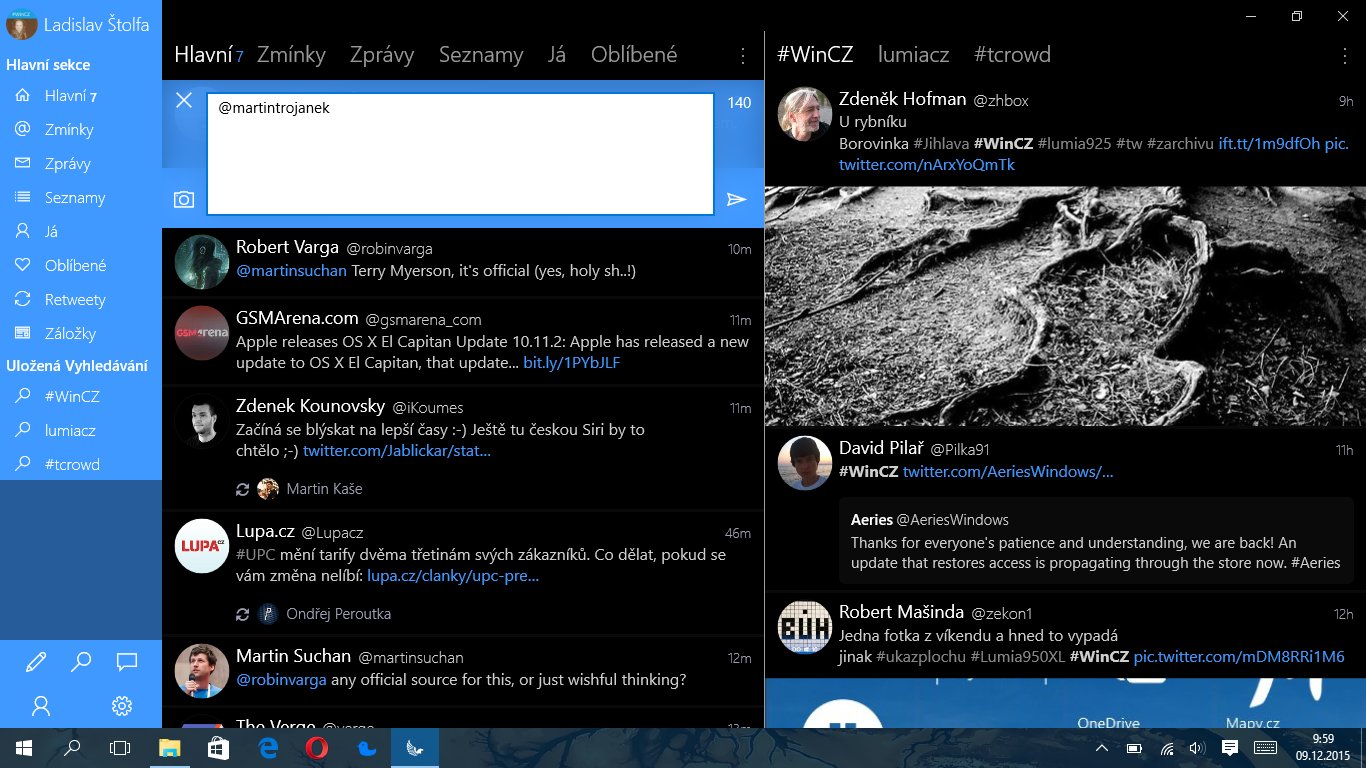Screen dimensions: 1366x768
Task: Open the volume control in system tray
Action: point(1198,748)
